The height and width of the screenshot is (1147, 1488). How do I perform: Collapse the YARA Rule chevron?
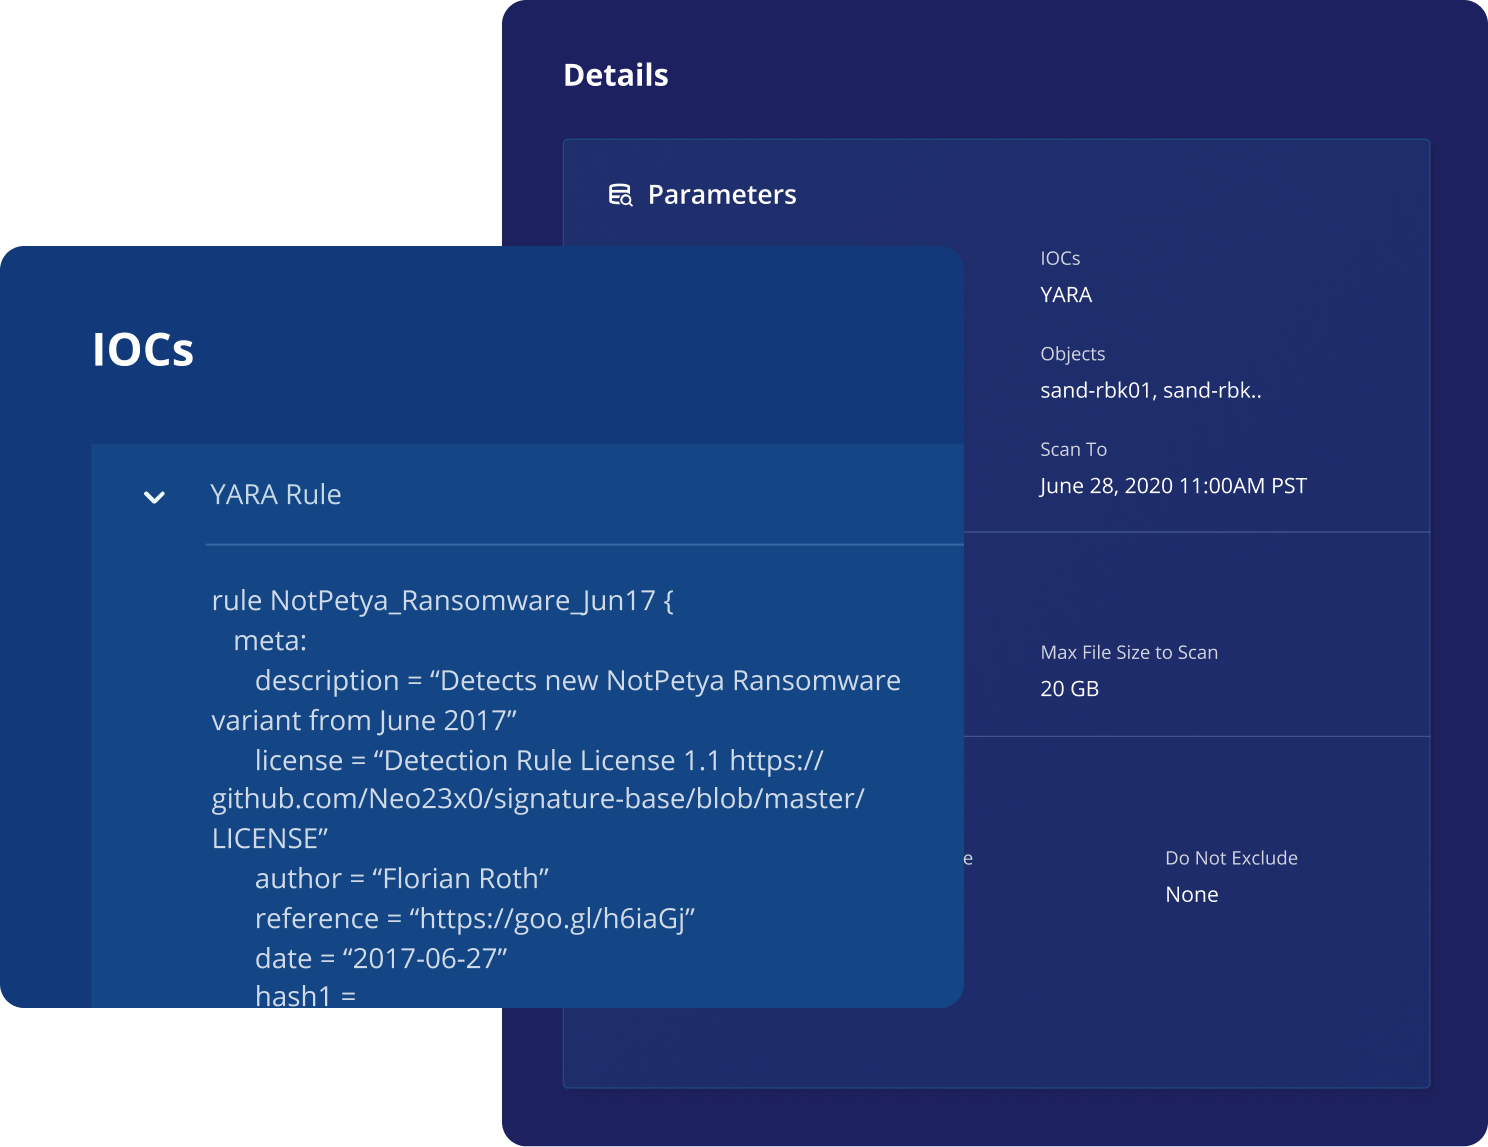(154, 497)
